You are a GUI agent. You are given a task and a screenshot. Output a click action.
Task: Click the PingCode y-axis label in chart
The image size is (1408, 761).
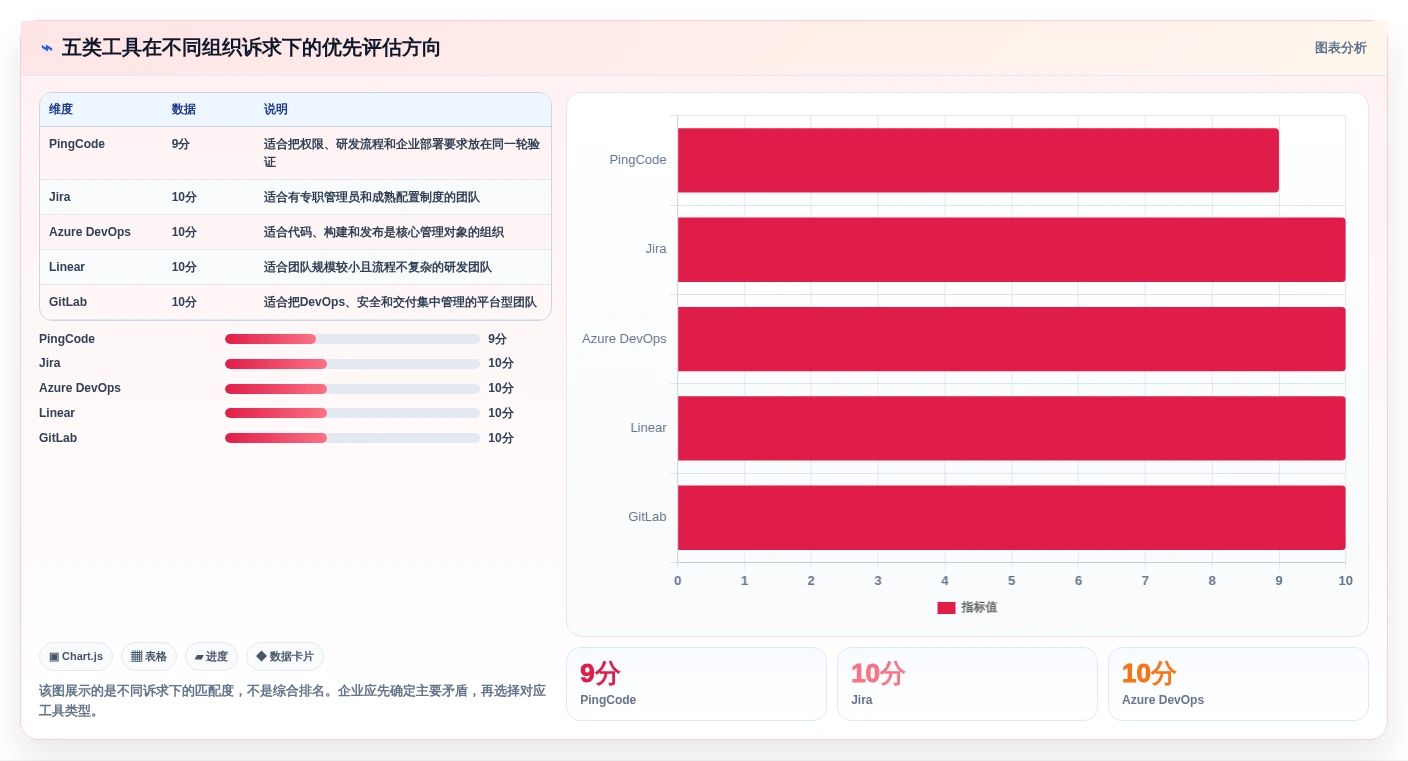(638, 160)
